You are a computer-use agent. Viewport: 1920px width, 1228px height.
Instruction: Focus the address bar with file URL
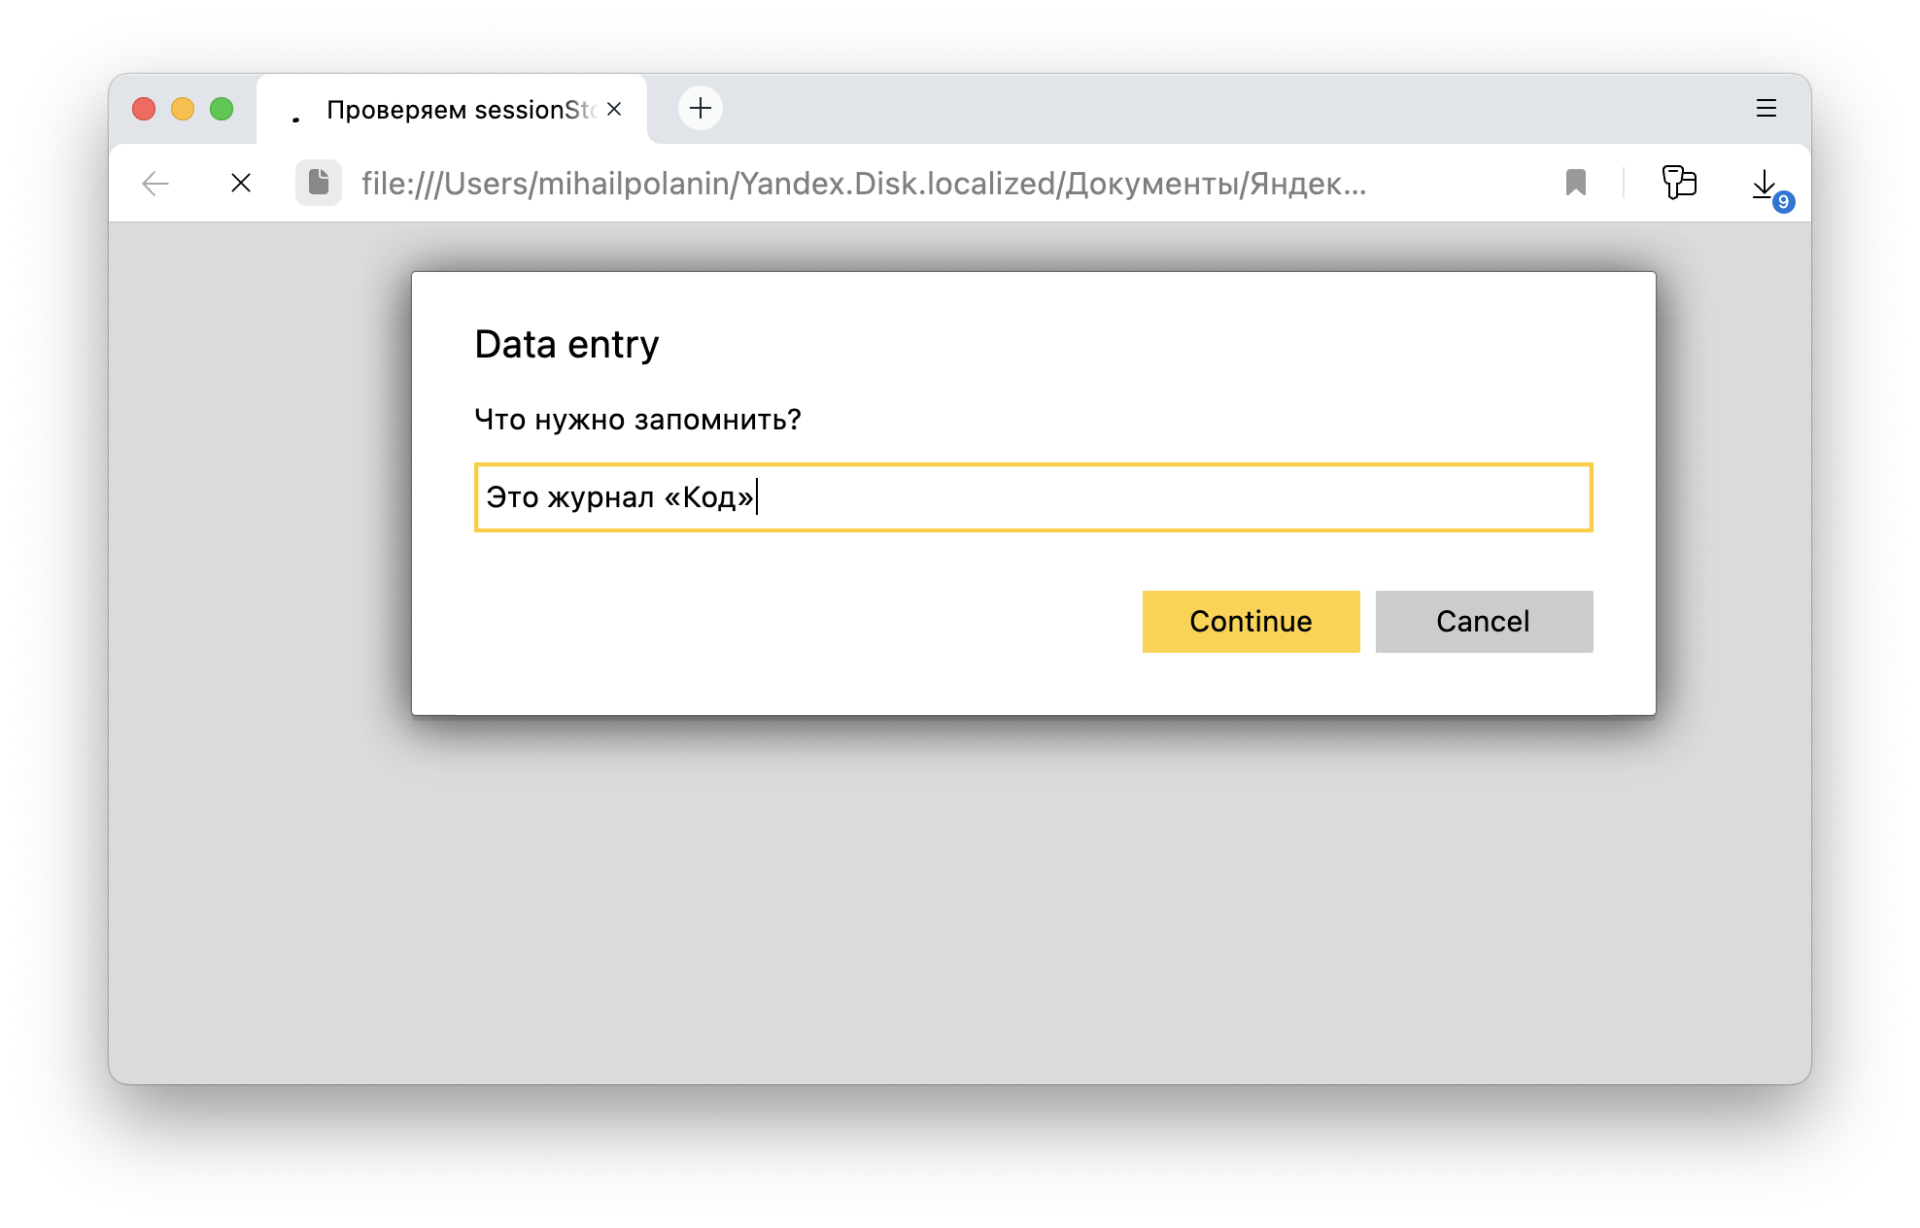(x=862, y=184)
